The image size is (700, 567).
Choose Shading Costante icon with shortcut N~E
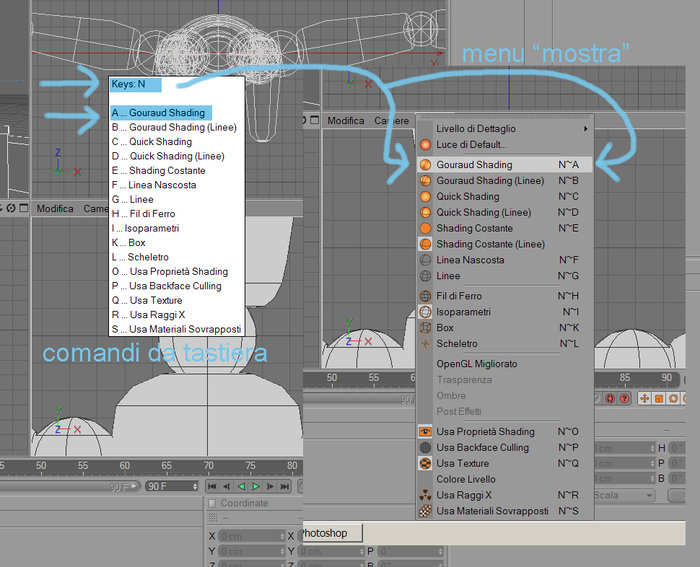click(425, 228)
